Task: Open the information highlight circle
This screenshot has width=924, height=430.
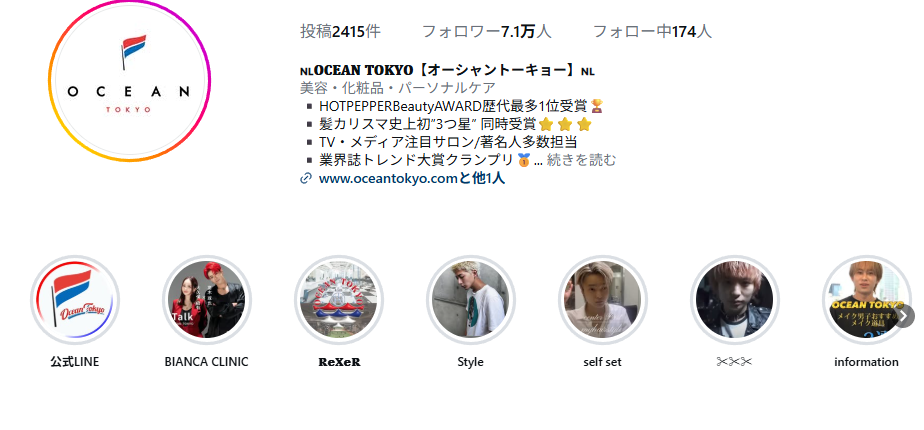Action: coord(866,299)
